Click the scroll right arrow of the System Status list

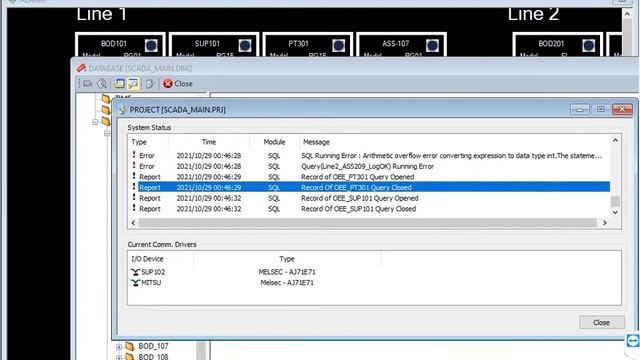(x=605, y=223)
